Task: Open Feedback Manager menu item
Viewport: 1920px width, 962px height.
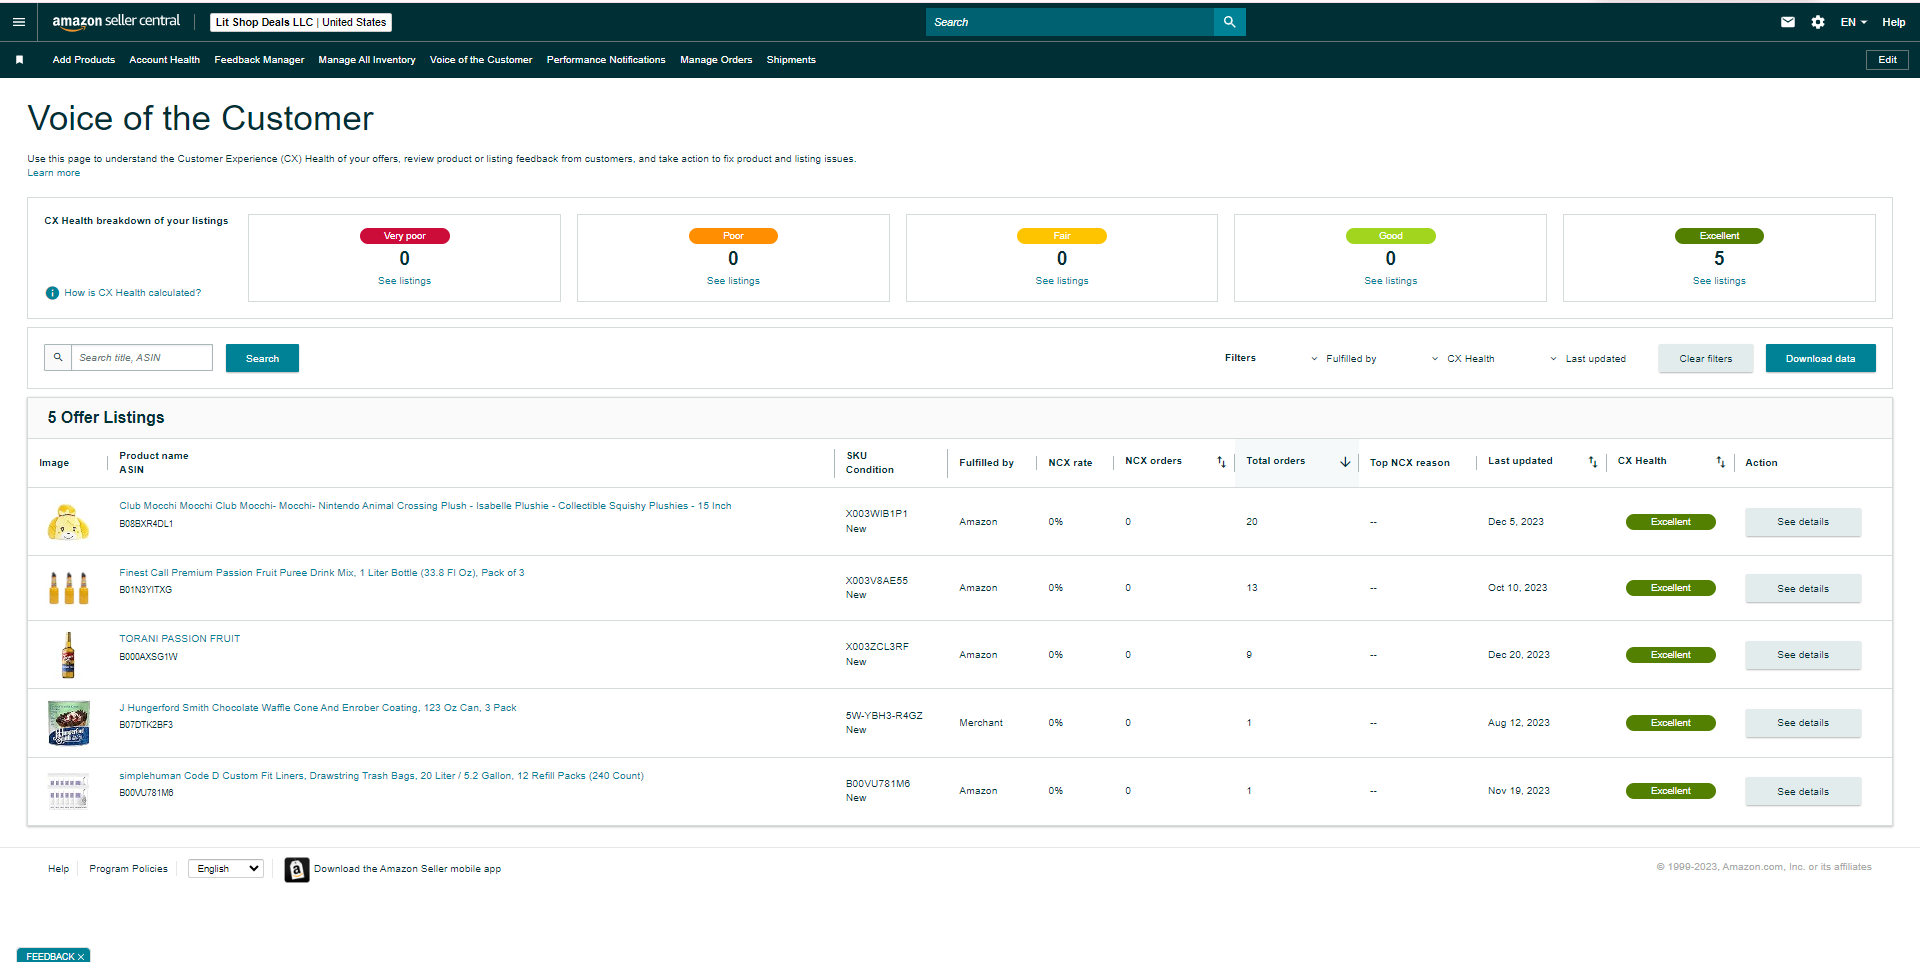Action: click(x=259, y=60)
